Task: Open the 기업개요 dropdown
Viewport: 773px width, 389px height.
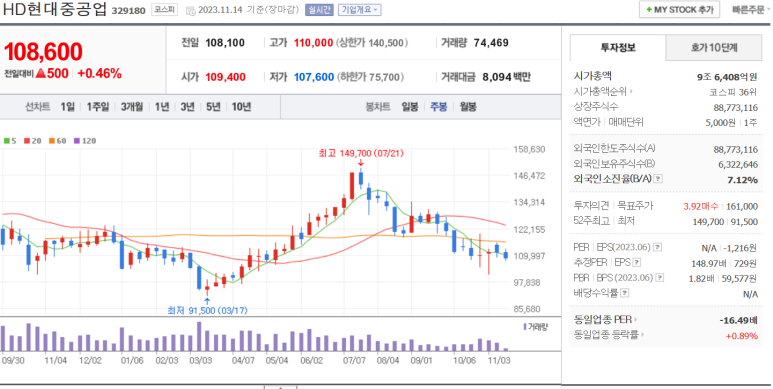Action: 359,10
